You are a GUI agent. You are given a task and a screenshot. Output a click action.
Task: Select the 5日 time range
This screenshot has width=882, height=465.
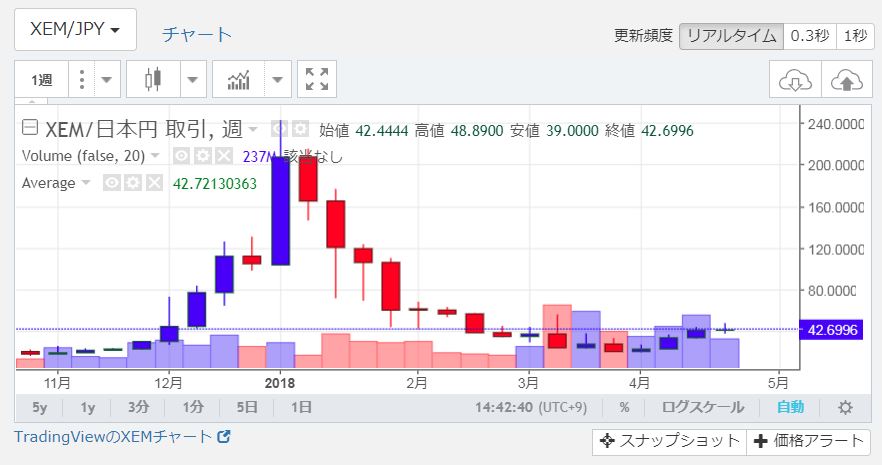pos(247,407)
